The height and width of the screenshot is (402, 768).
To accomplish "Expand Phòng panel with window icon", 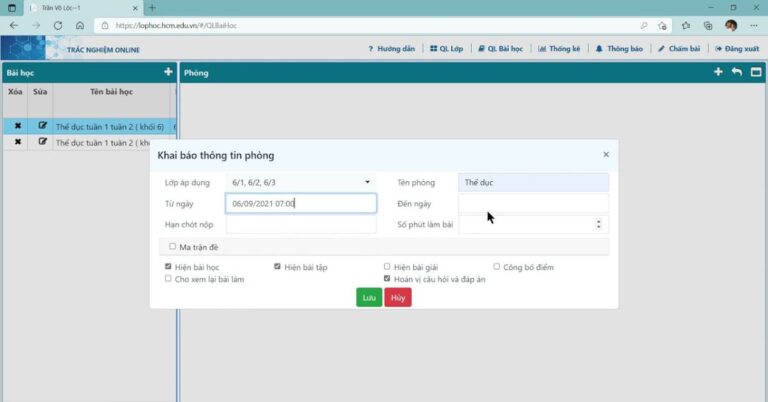I will pyautogui.click(x=756, y=72).
